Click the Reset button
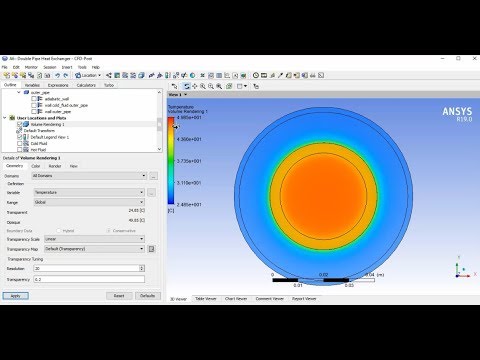Viewport: 480px width, 360px height. pos(119,296)
